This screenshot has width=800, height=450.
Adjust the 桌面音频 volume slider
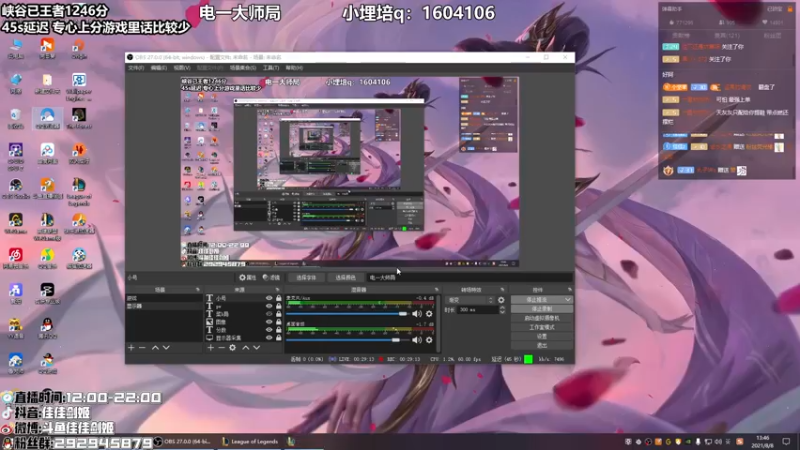tap(347, 340)
